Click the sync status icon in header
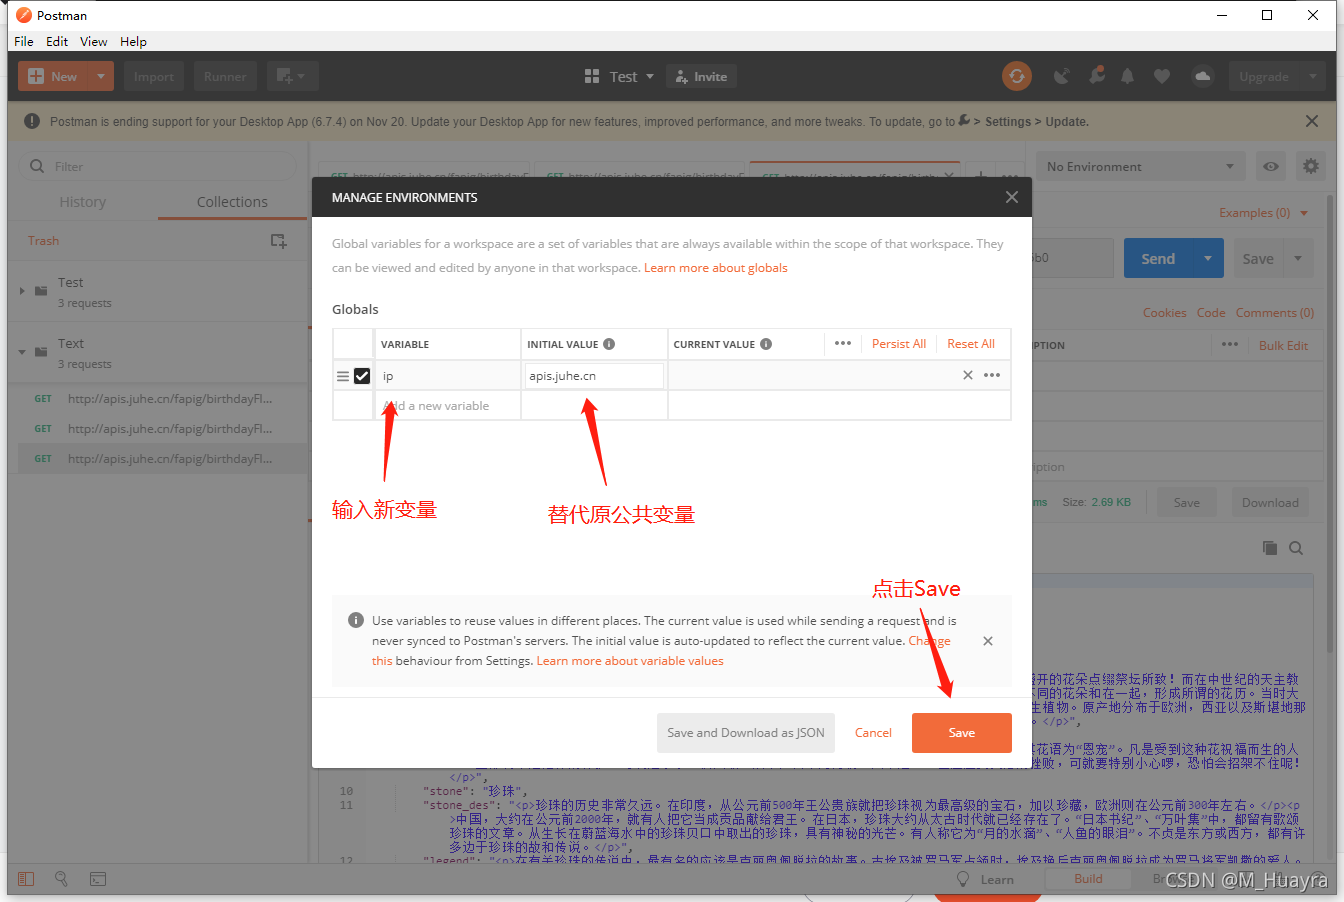The height and width of the screenshot is (902, 1344). 1017,76
